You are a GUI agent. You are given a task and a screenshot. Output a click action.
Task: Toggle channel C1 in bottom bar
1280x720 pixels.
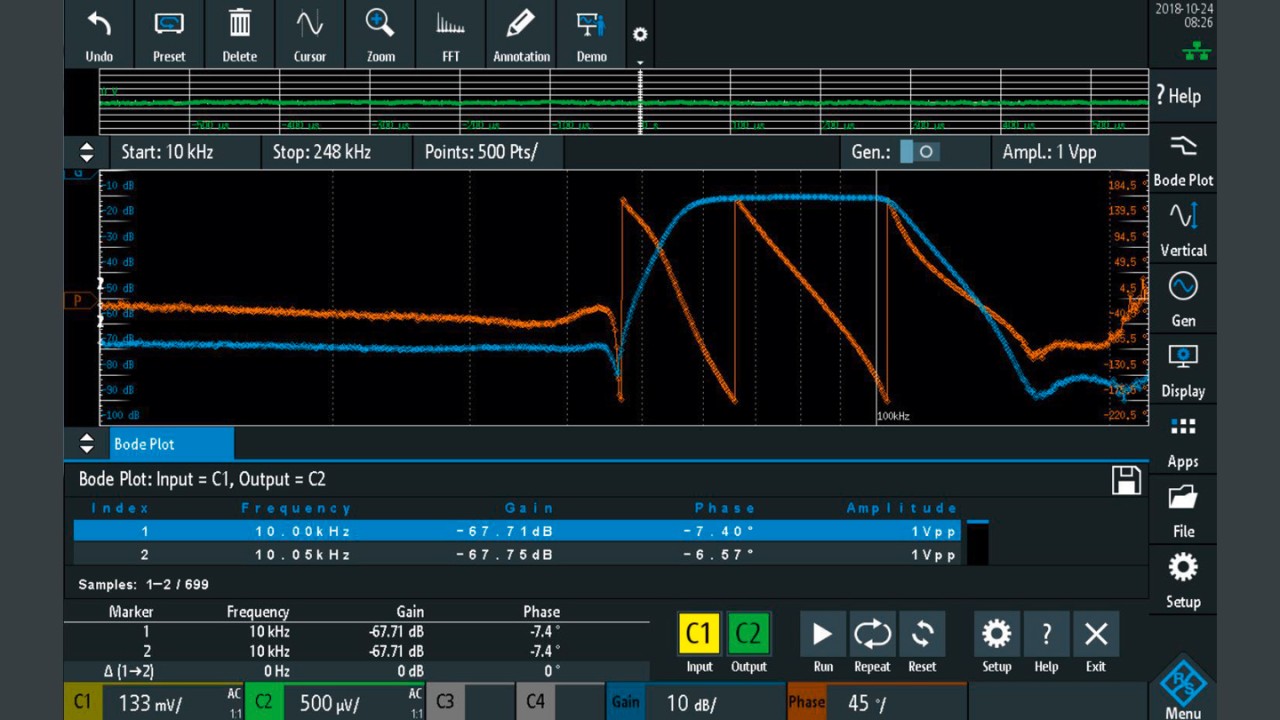coord(83,702)
